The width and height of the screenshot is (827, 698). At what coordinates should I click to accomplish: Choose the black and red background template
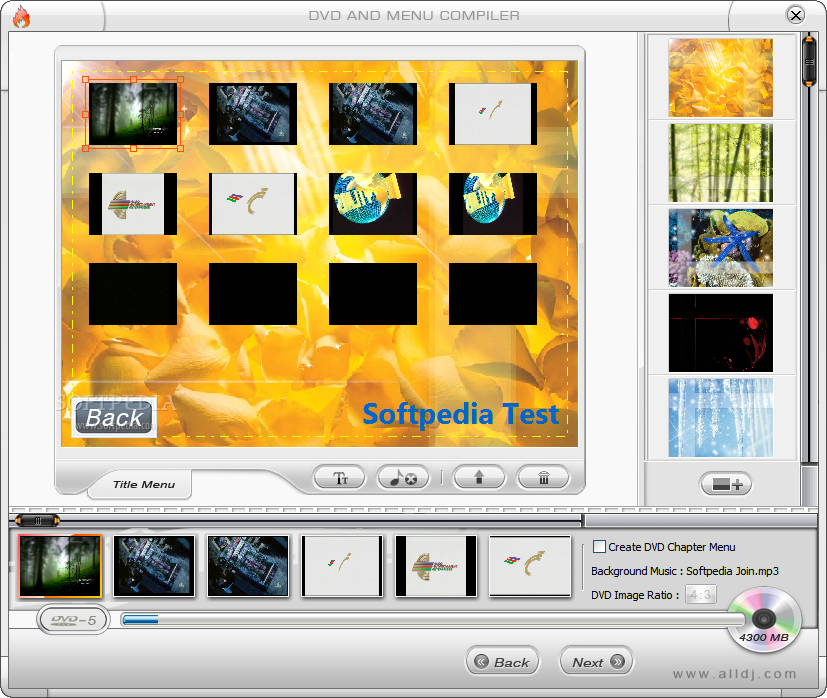point(720,332)
